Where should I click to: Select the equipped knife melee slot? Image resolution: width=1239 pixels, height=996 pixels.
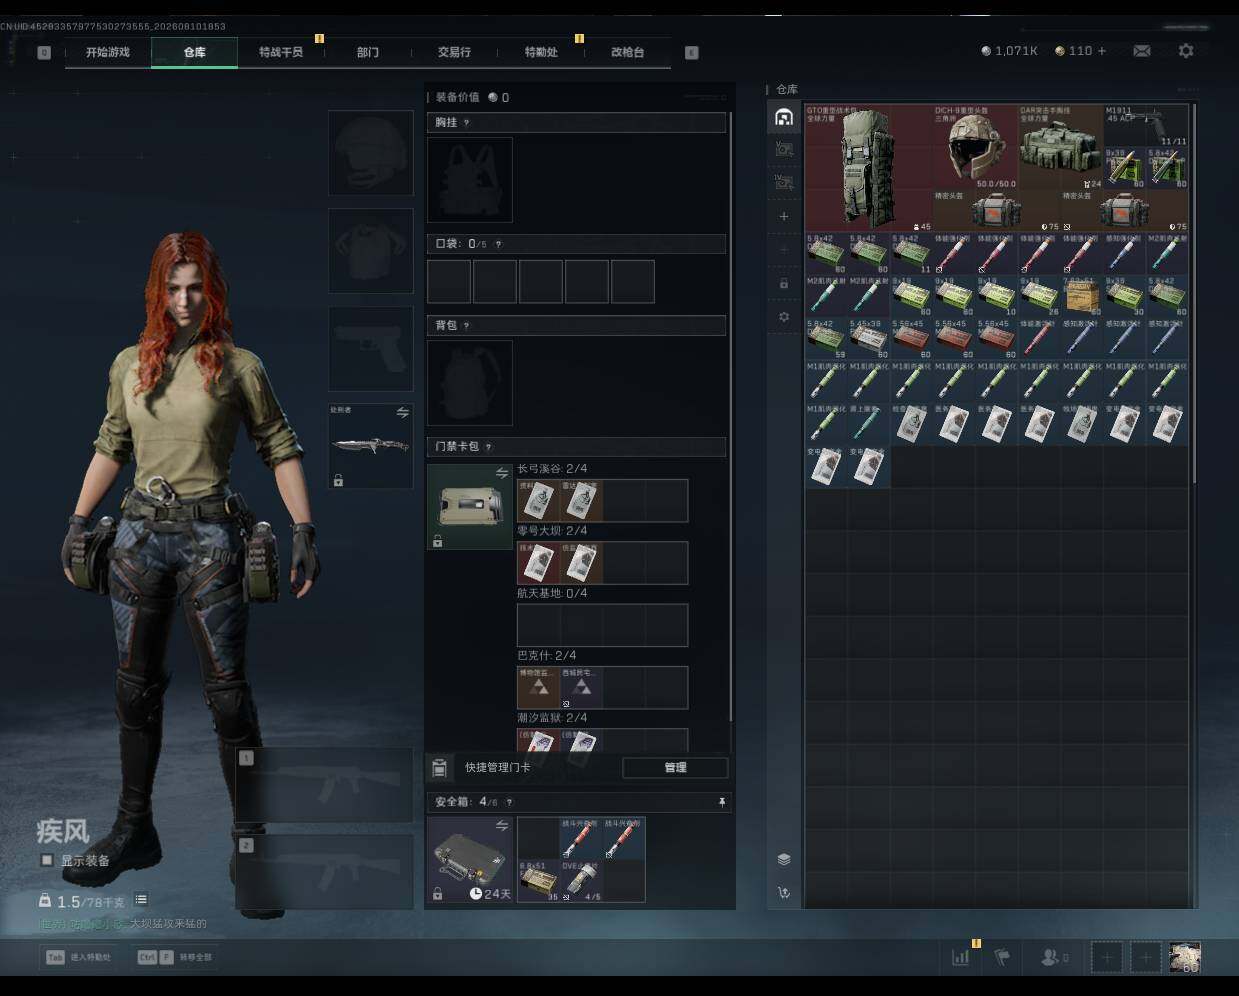click(370, 445)
